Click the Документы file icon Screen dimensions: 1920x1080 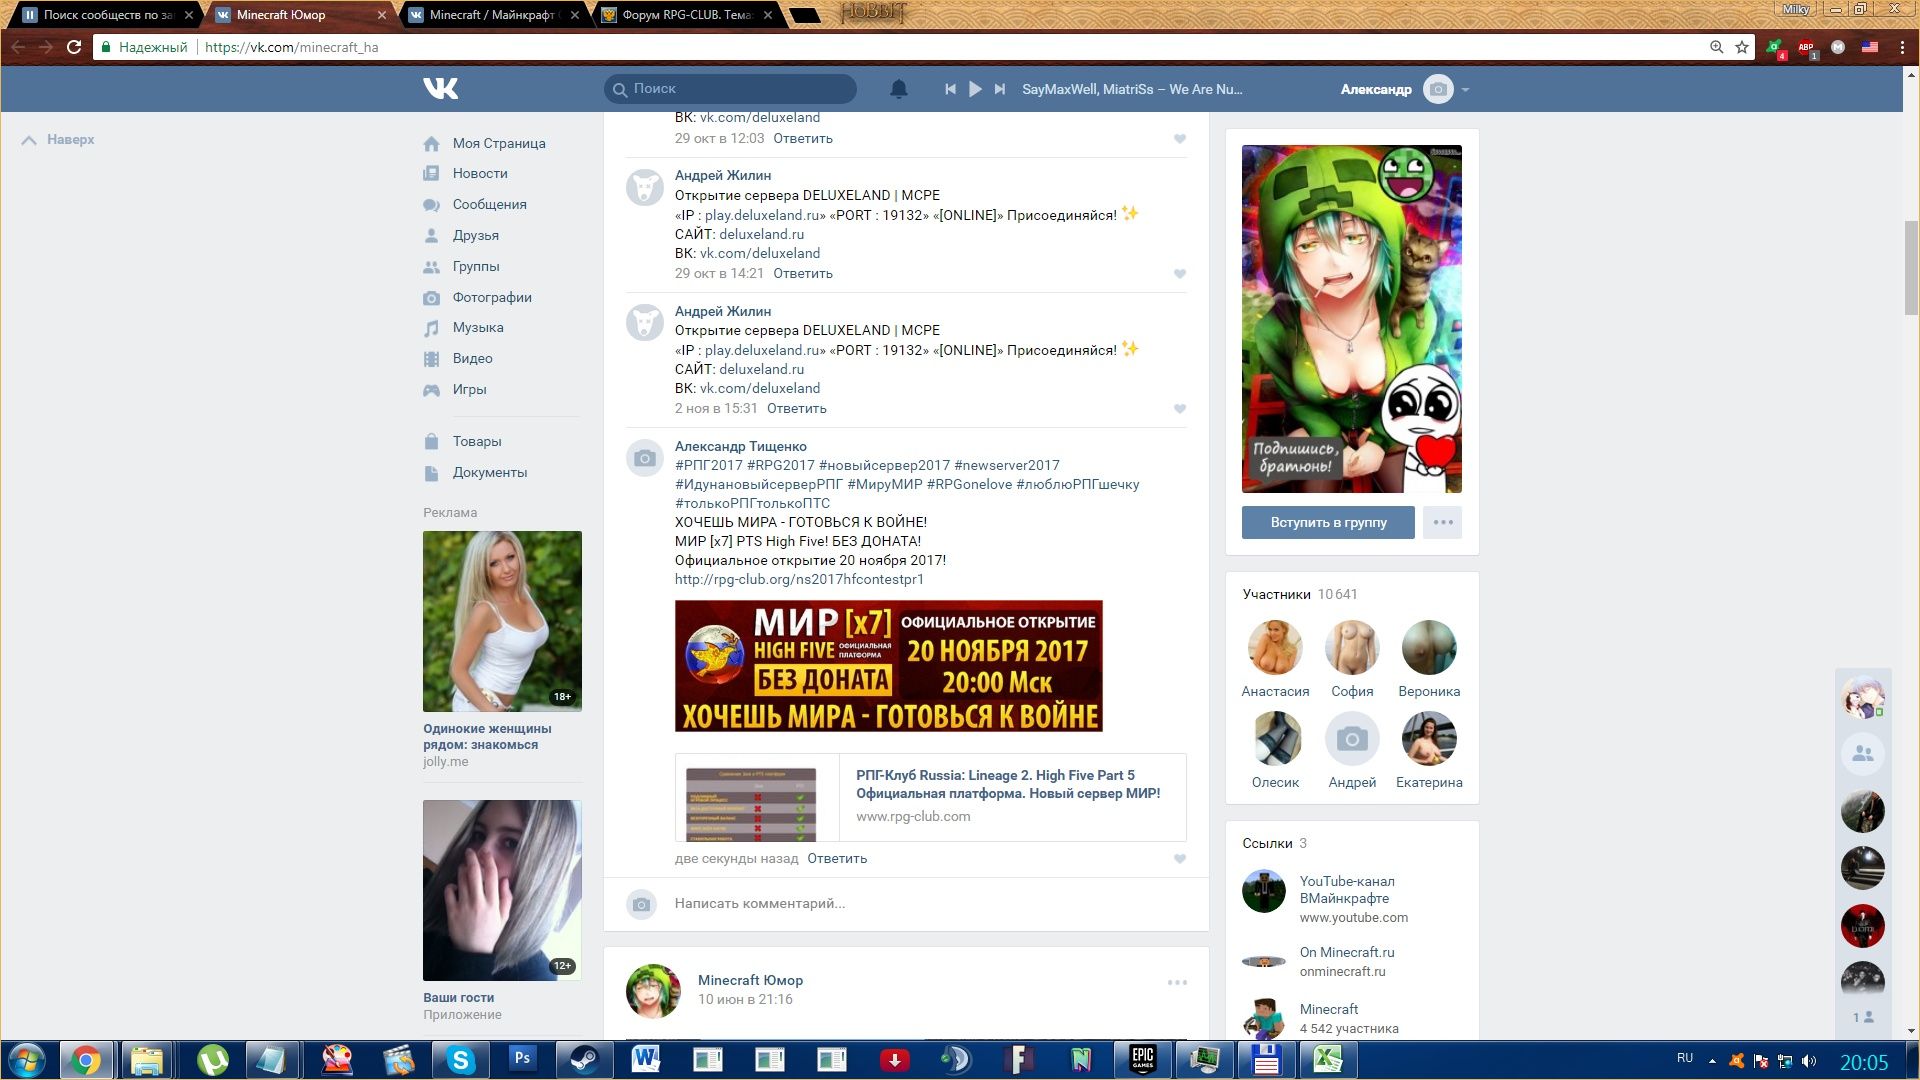coord(431,473)
